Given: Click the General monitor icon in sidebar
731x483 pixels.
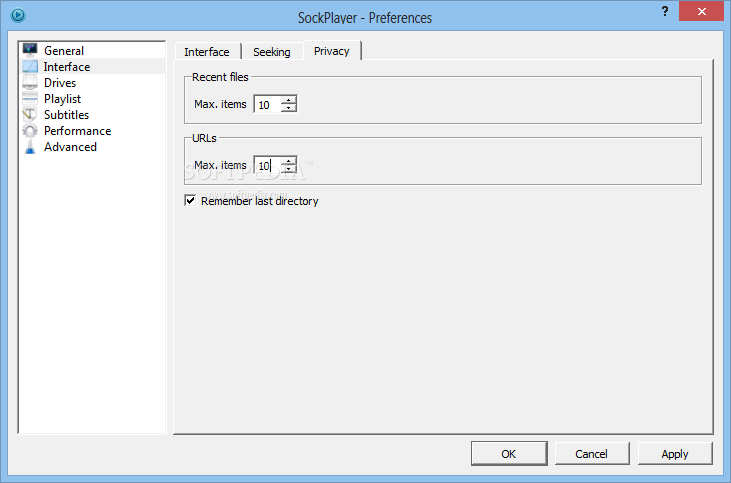Looking at the screenshot, I should [30, 51].
